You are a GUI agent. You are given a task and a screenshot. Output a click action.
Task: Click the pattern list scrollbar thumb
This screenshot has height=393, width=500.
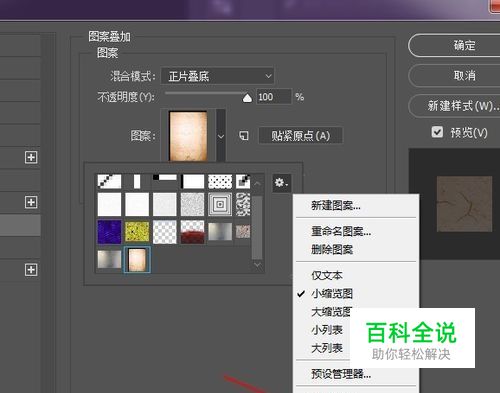pos(257,228)
